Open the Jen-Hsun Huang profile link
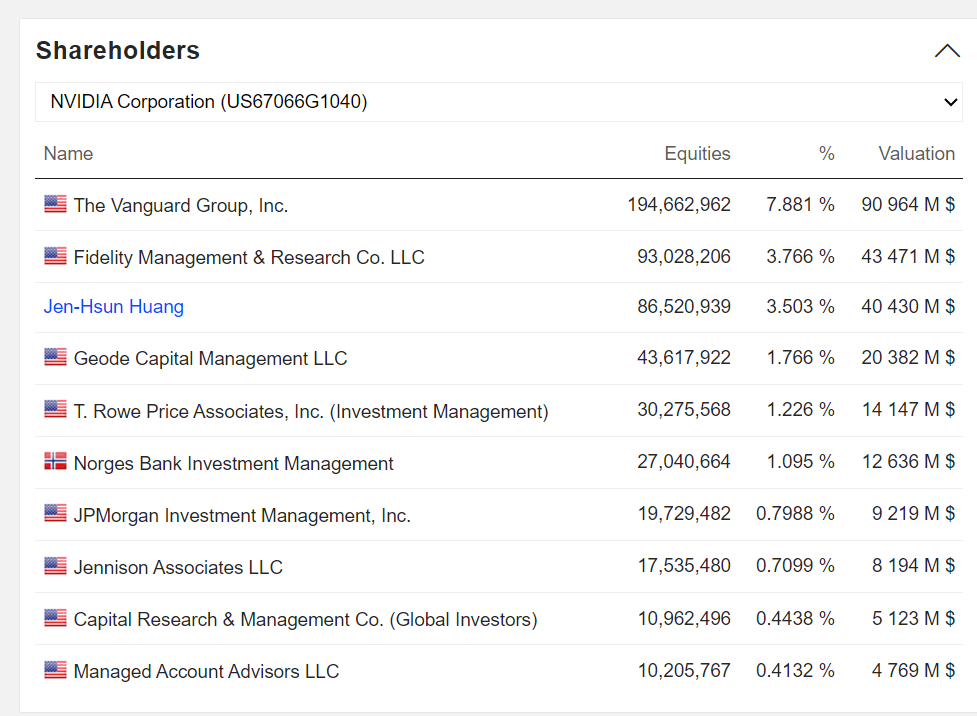The height and width of the screenshot is (716, 977). tap(114, 307)
